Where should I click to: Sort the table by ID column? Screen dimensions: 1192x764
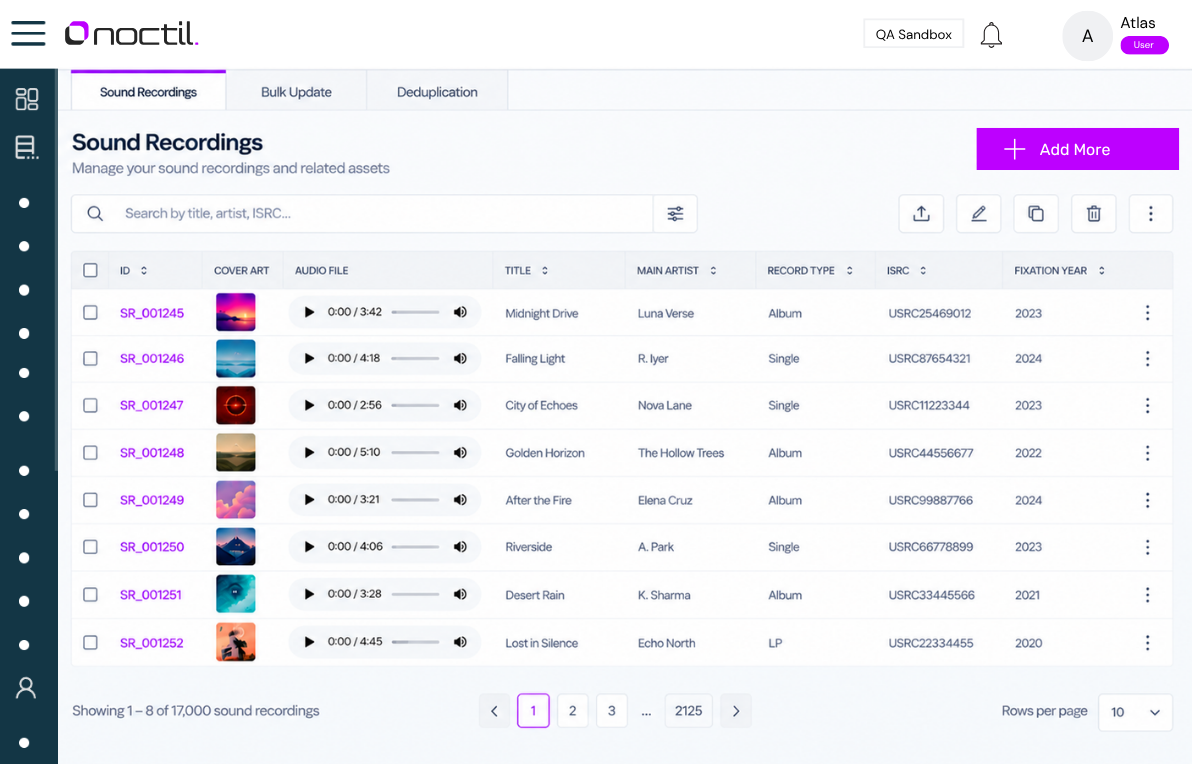144,271
